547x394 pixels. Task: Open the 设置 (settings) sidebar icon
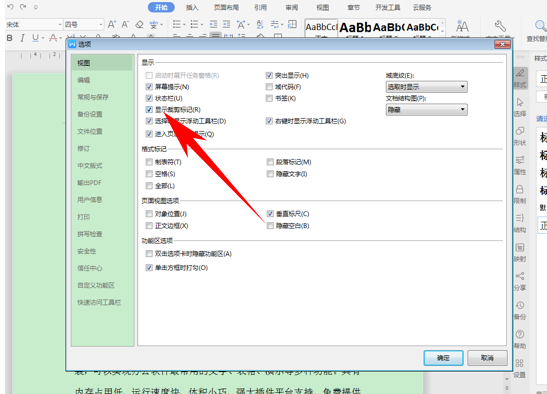click(520, 368)
